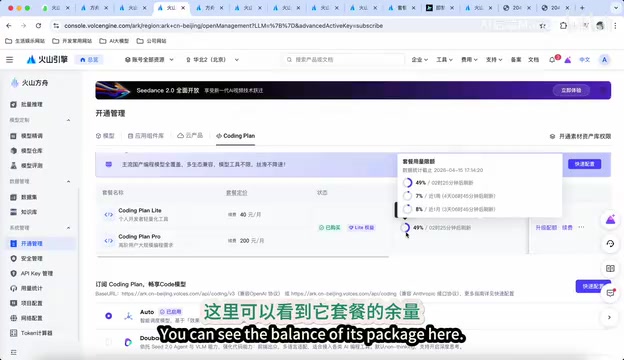Click the 49% progress ring in usage popup
Viewport: 624px width, 360px height.
click(x=407, y=183)
